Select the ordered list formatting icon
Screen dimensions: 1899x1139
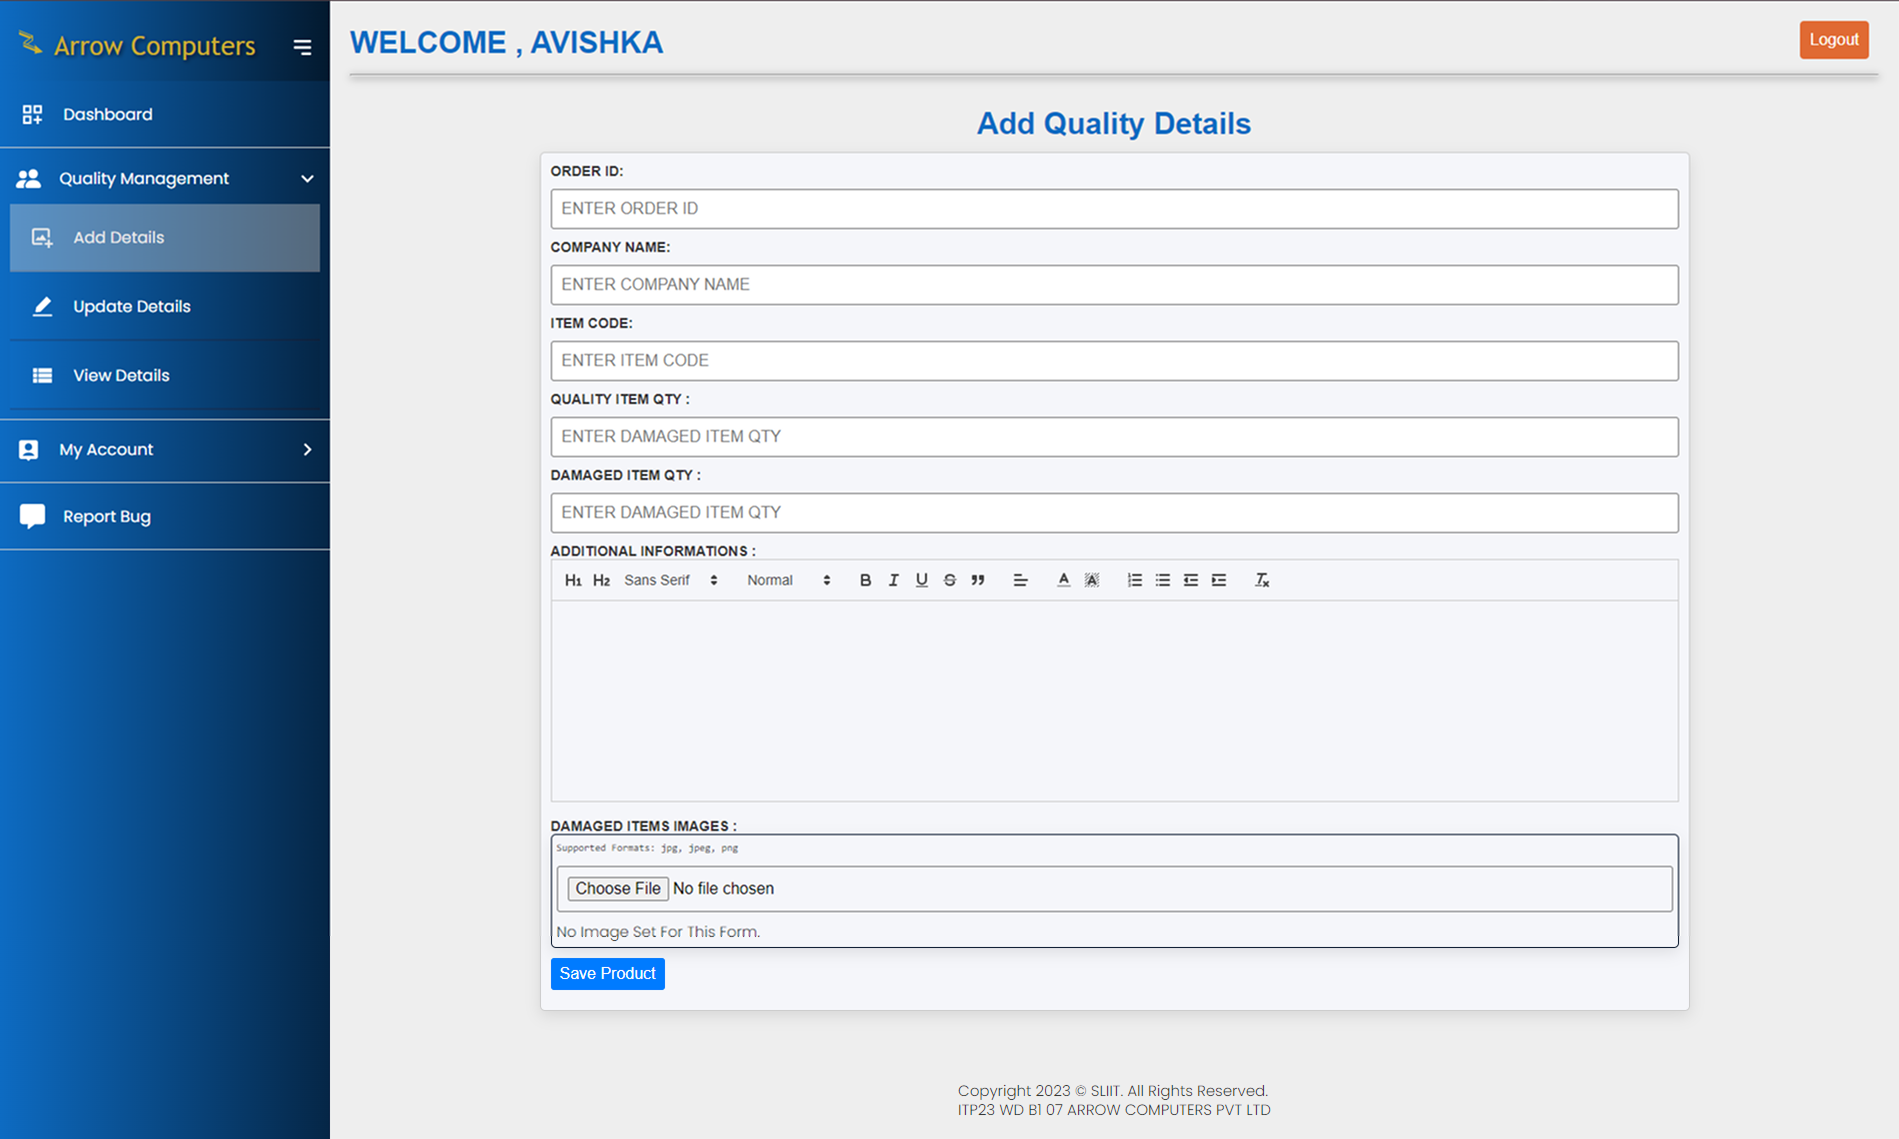pos(1135,580)
